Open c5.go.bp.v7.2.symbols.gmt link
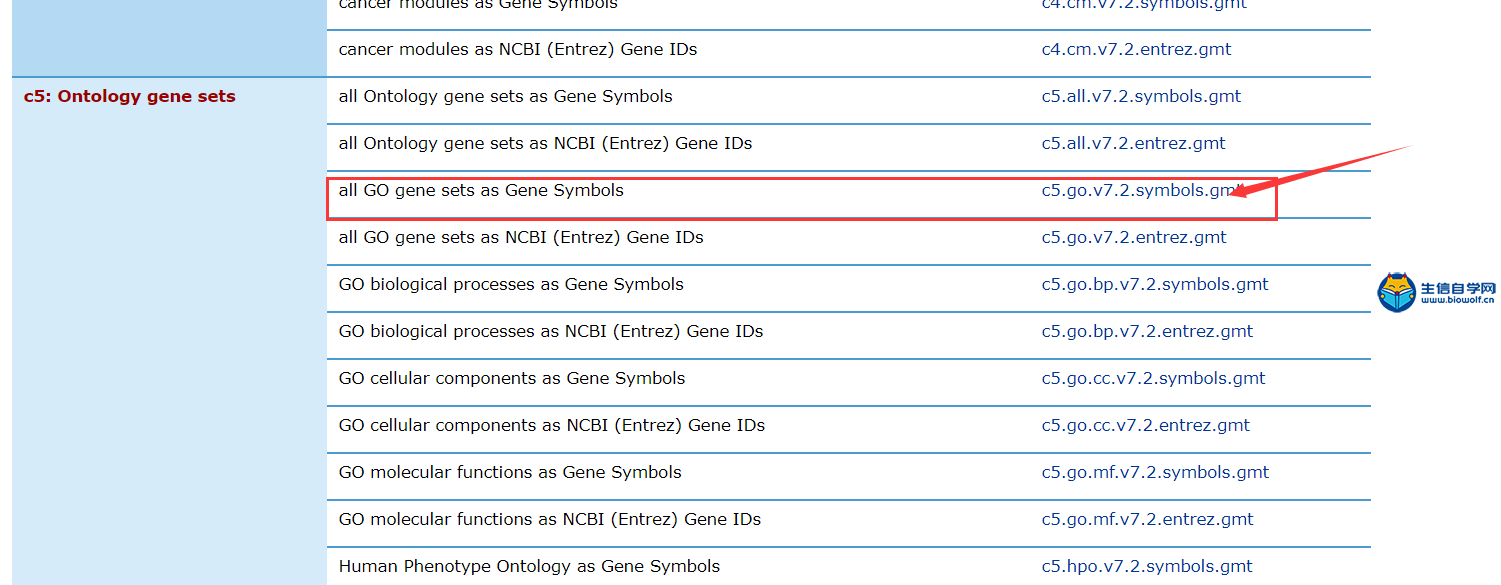 1155,285
